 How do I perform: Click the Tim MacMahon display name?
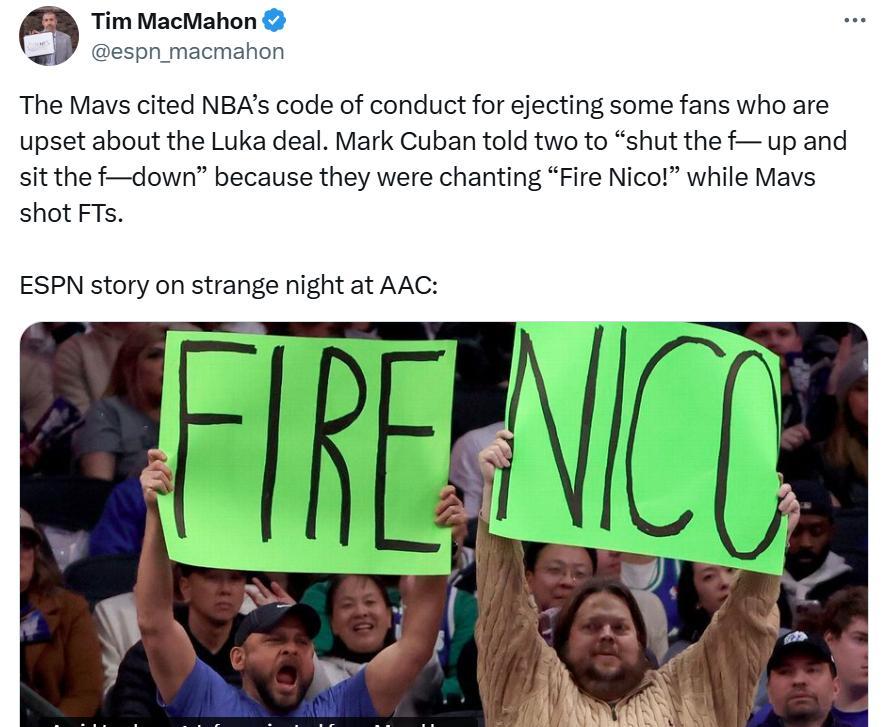pos(174,21)
